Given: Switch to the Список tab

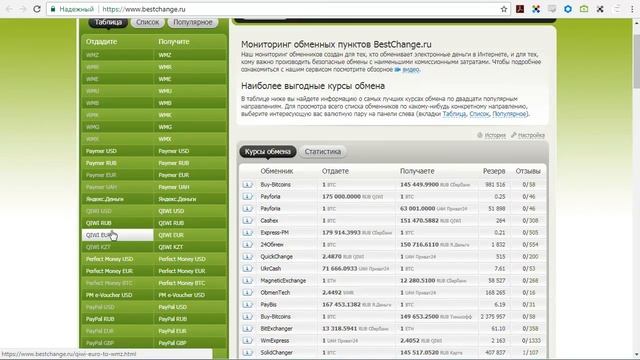Looking at the screenshot, I should point(147,22).
